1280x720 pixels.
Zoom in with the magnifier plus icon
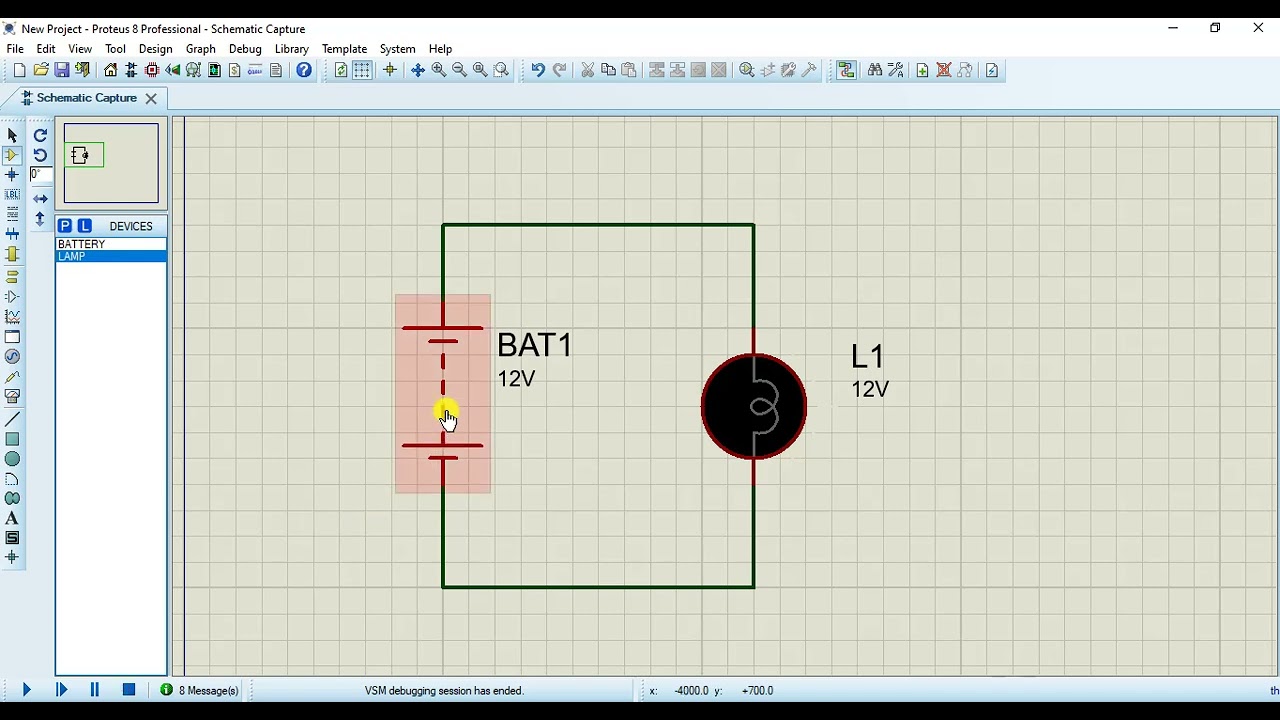click(439, 70)
